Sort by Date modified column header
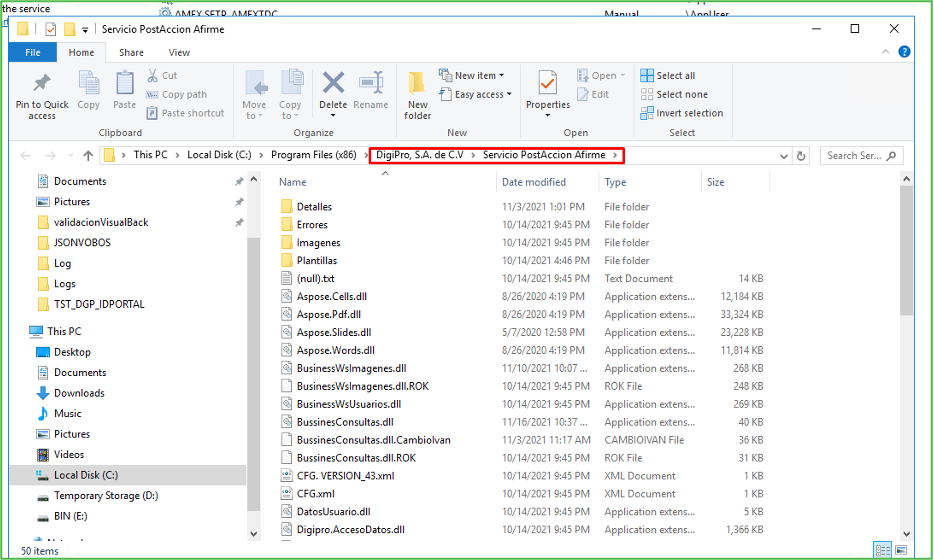 tap(534, 182)
